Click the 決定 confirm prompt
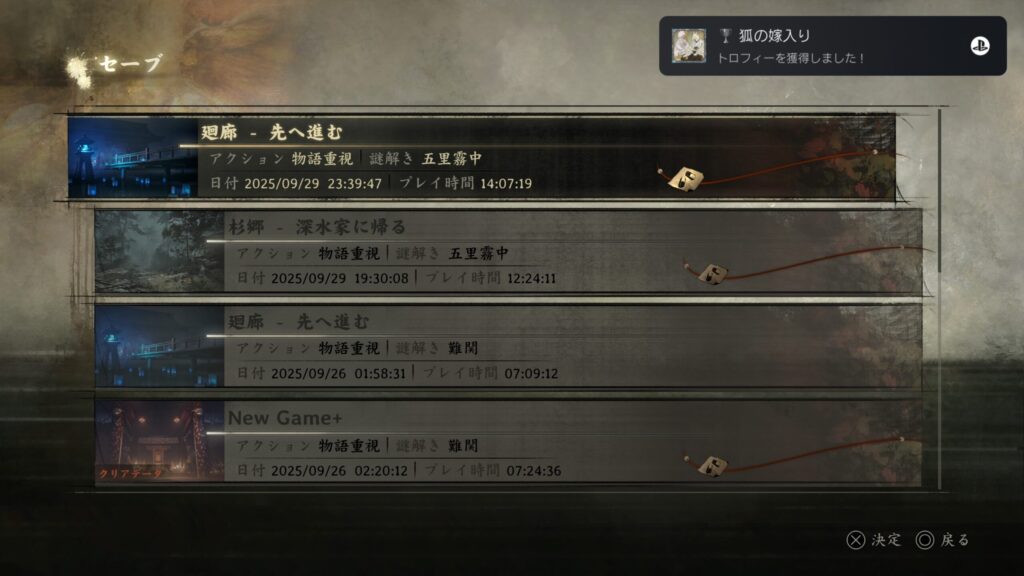Image resolution: width=1024 pixels, height=576 pixels. [x=886, y=540]
